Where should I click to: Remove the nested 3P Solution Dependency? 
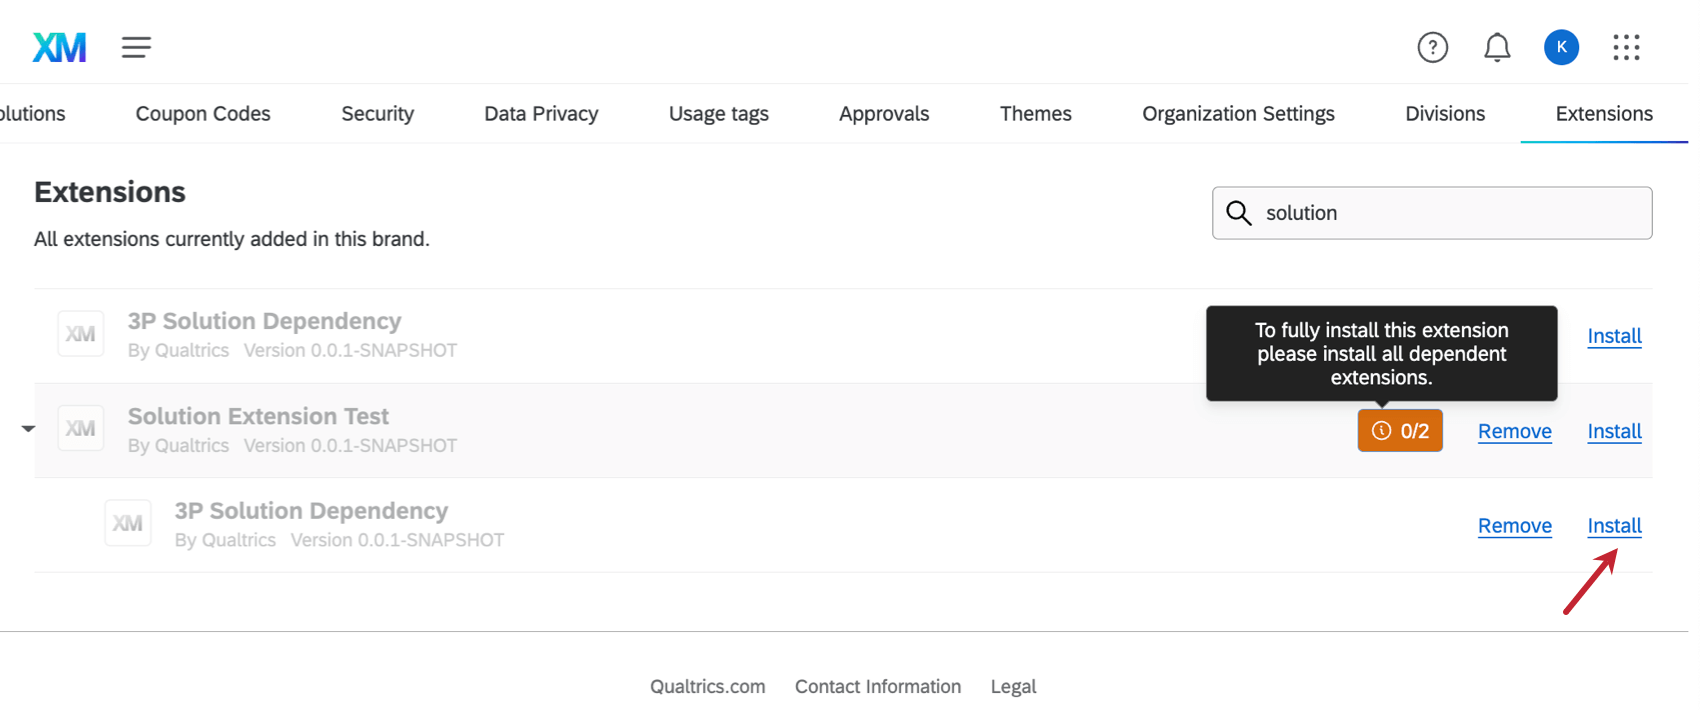pos(1514,526)
